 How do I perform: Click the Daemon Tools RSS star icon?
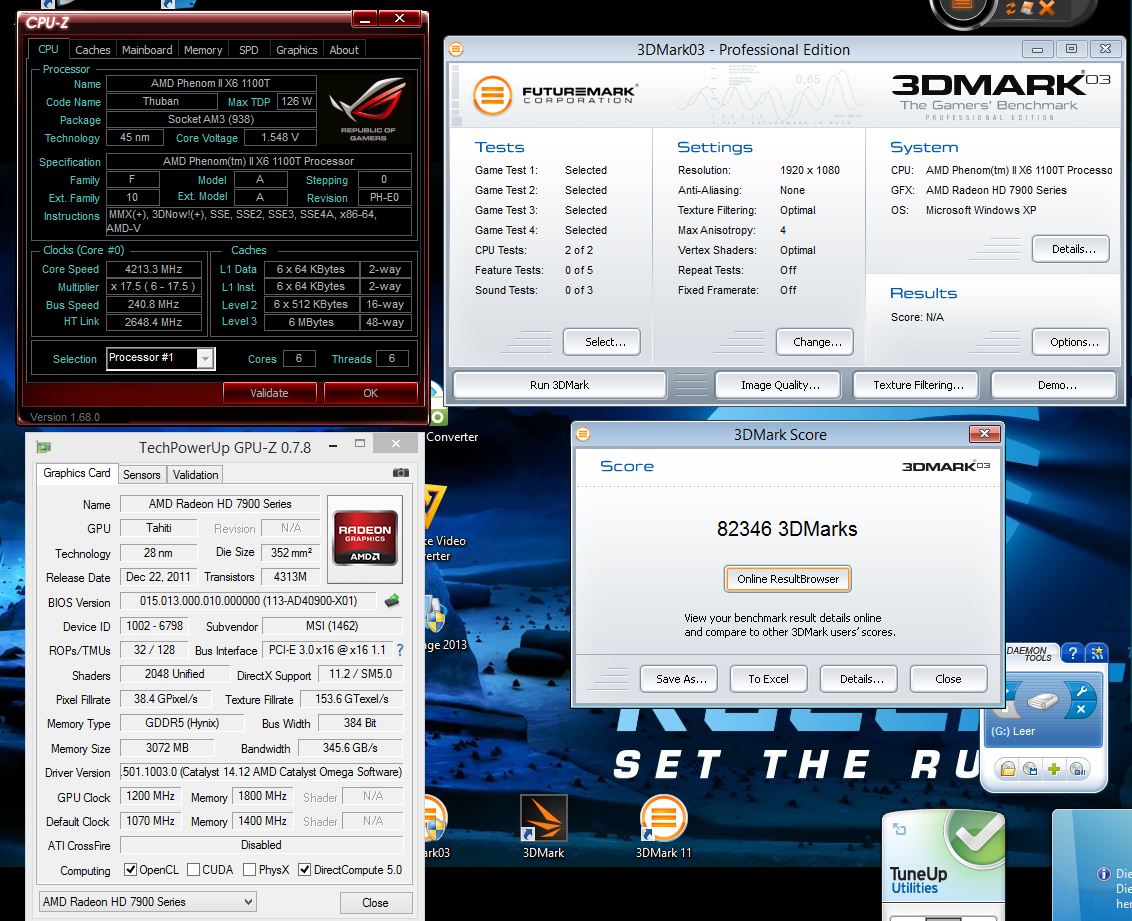(x=1097, y=653)
